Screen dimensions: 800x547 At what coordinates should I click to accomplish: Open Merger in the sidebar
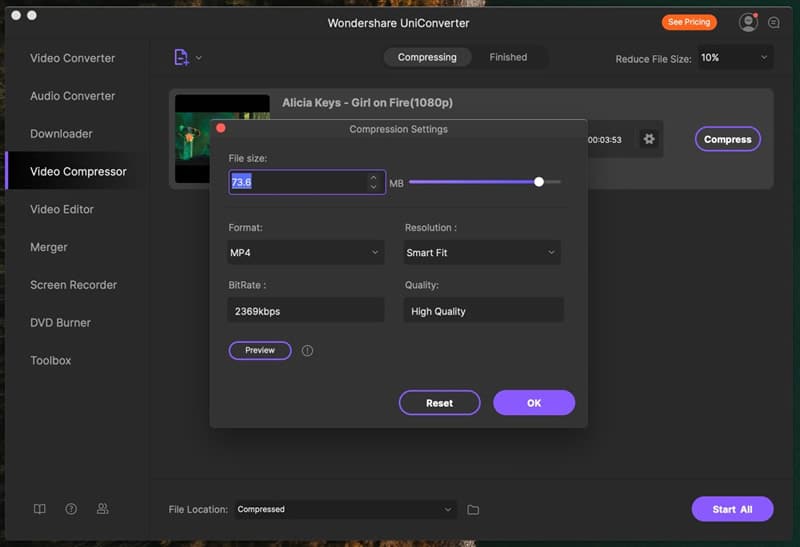click(x=48, y=247)
